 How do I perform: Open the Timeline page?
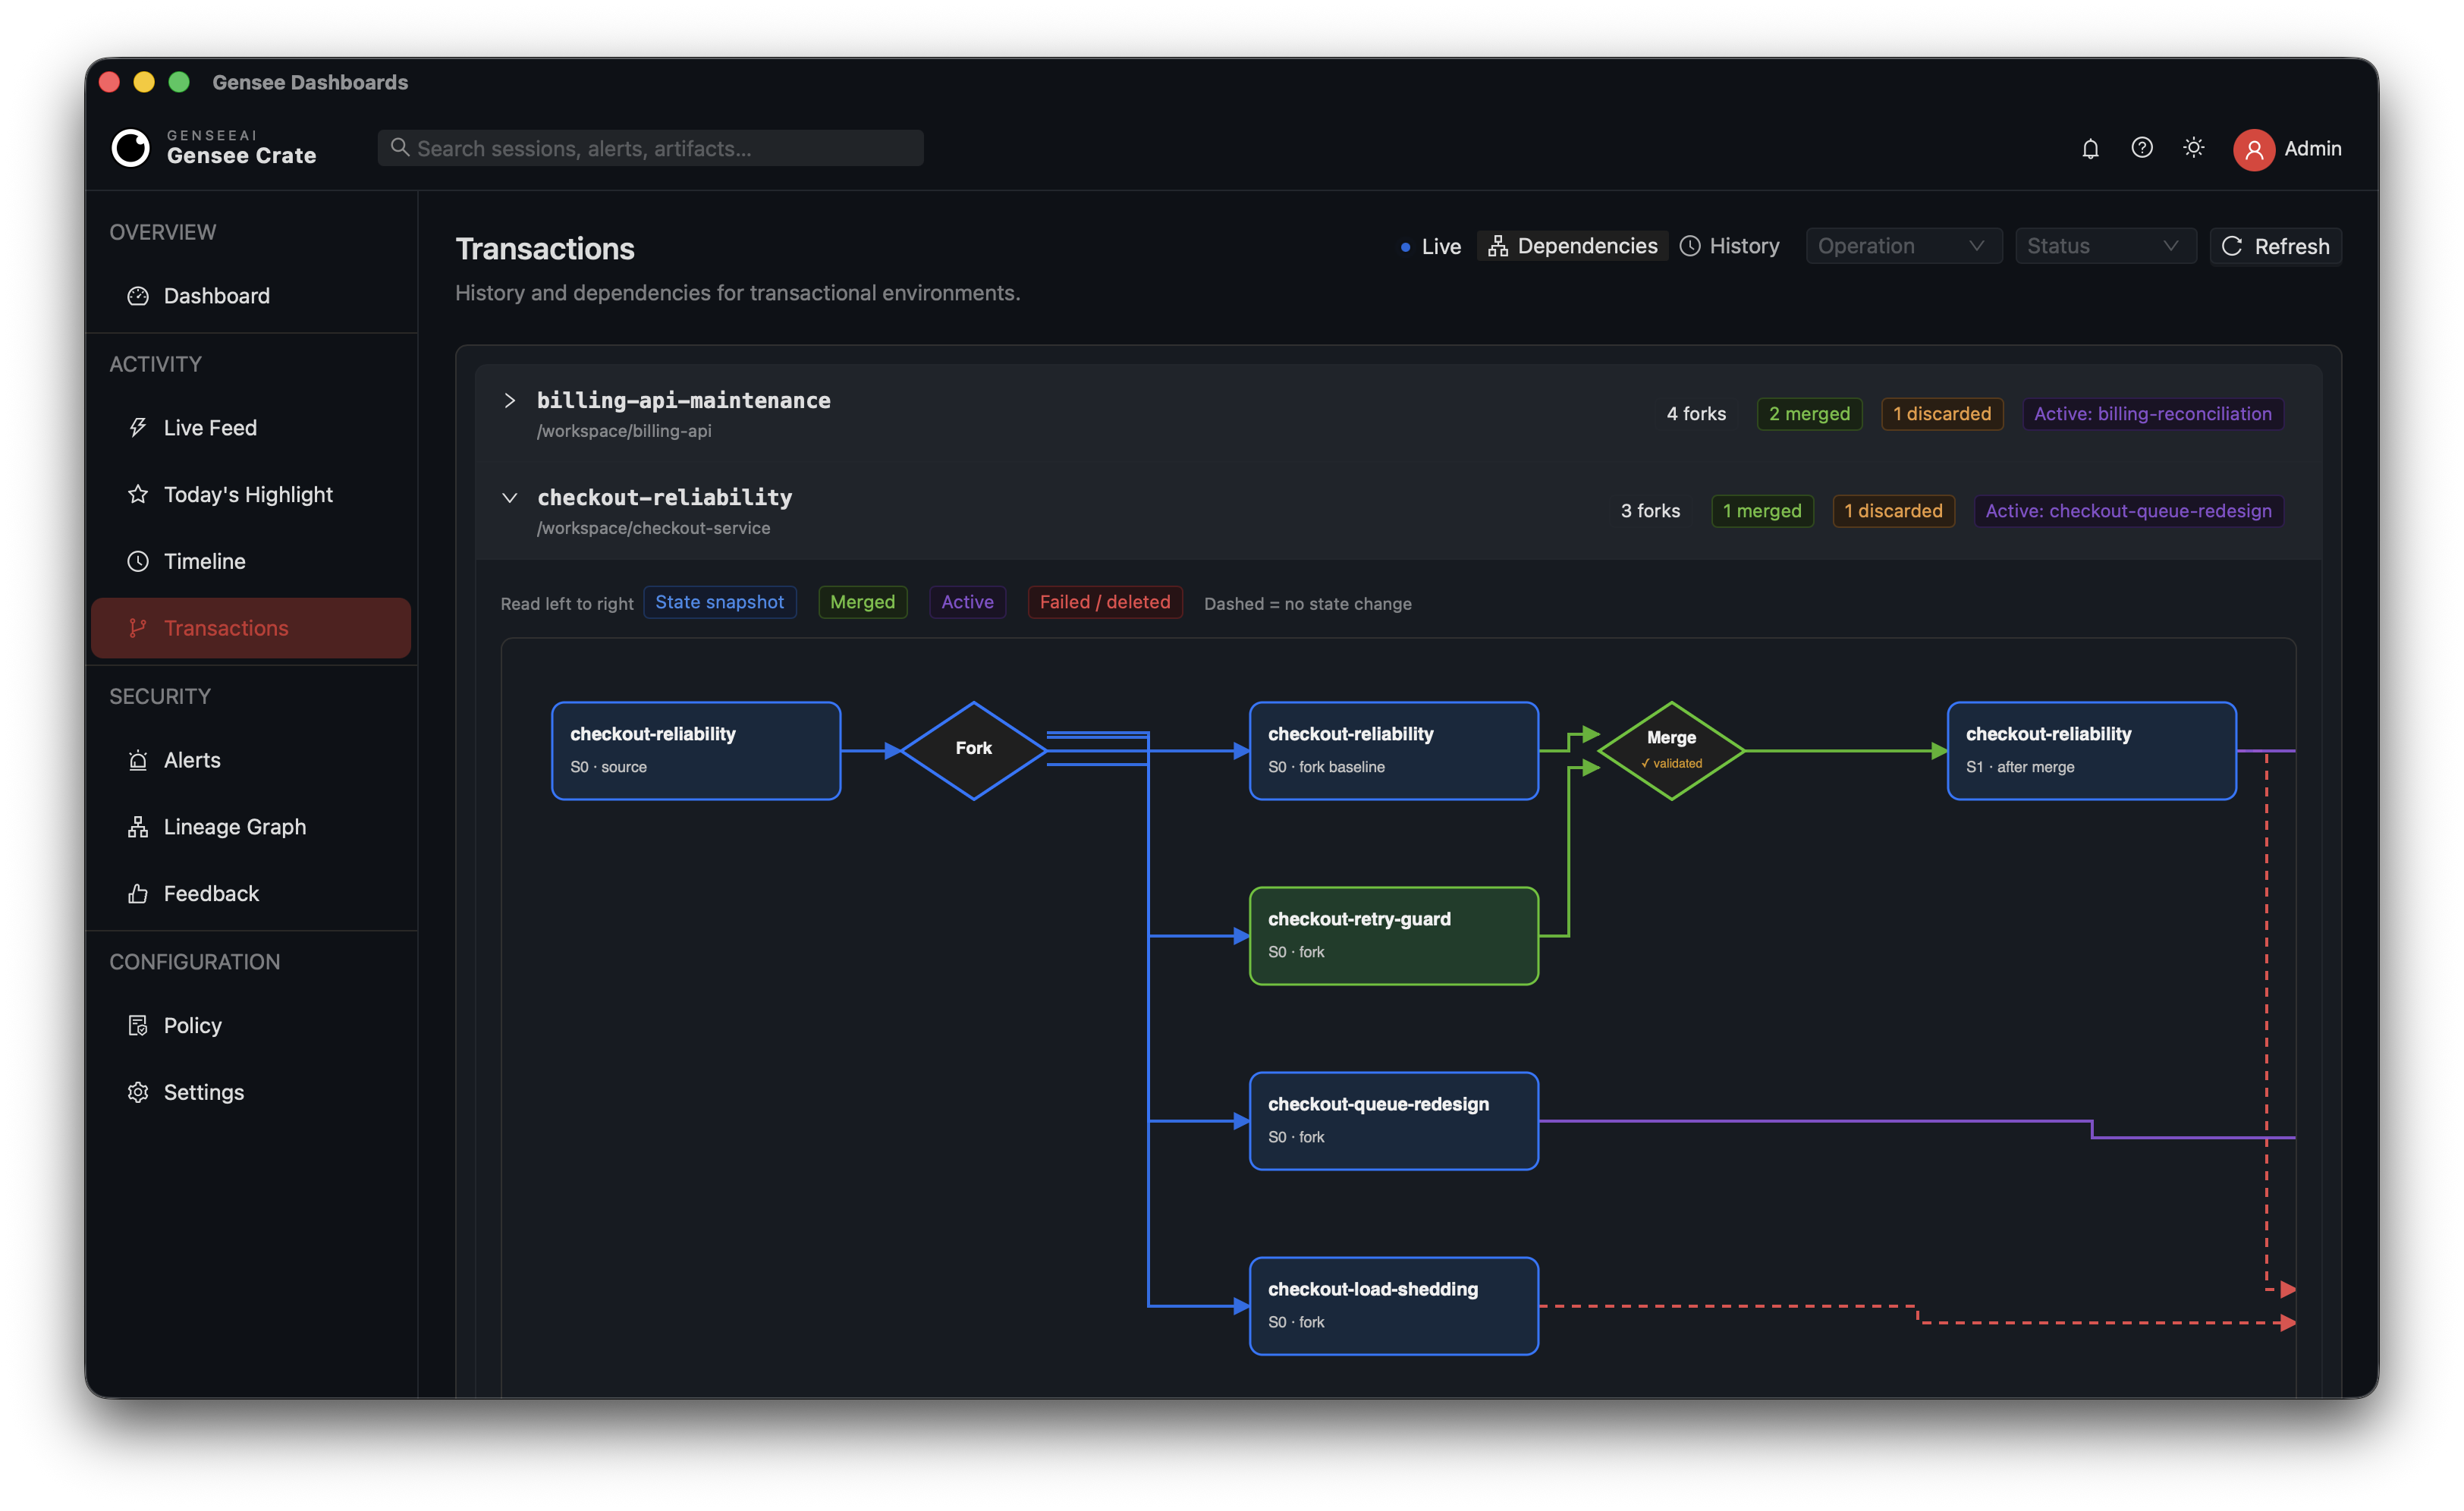click(x=251, y=561)
